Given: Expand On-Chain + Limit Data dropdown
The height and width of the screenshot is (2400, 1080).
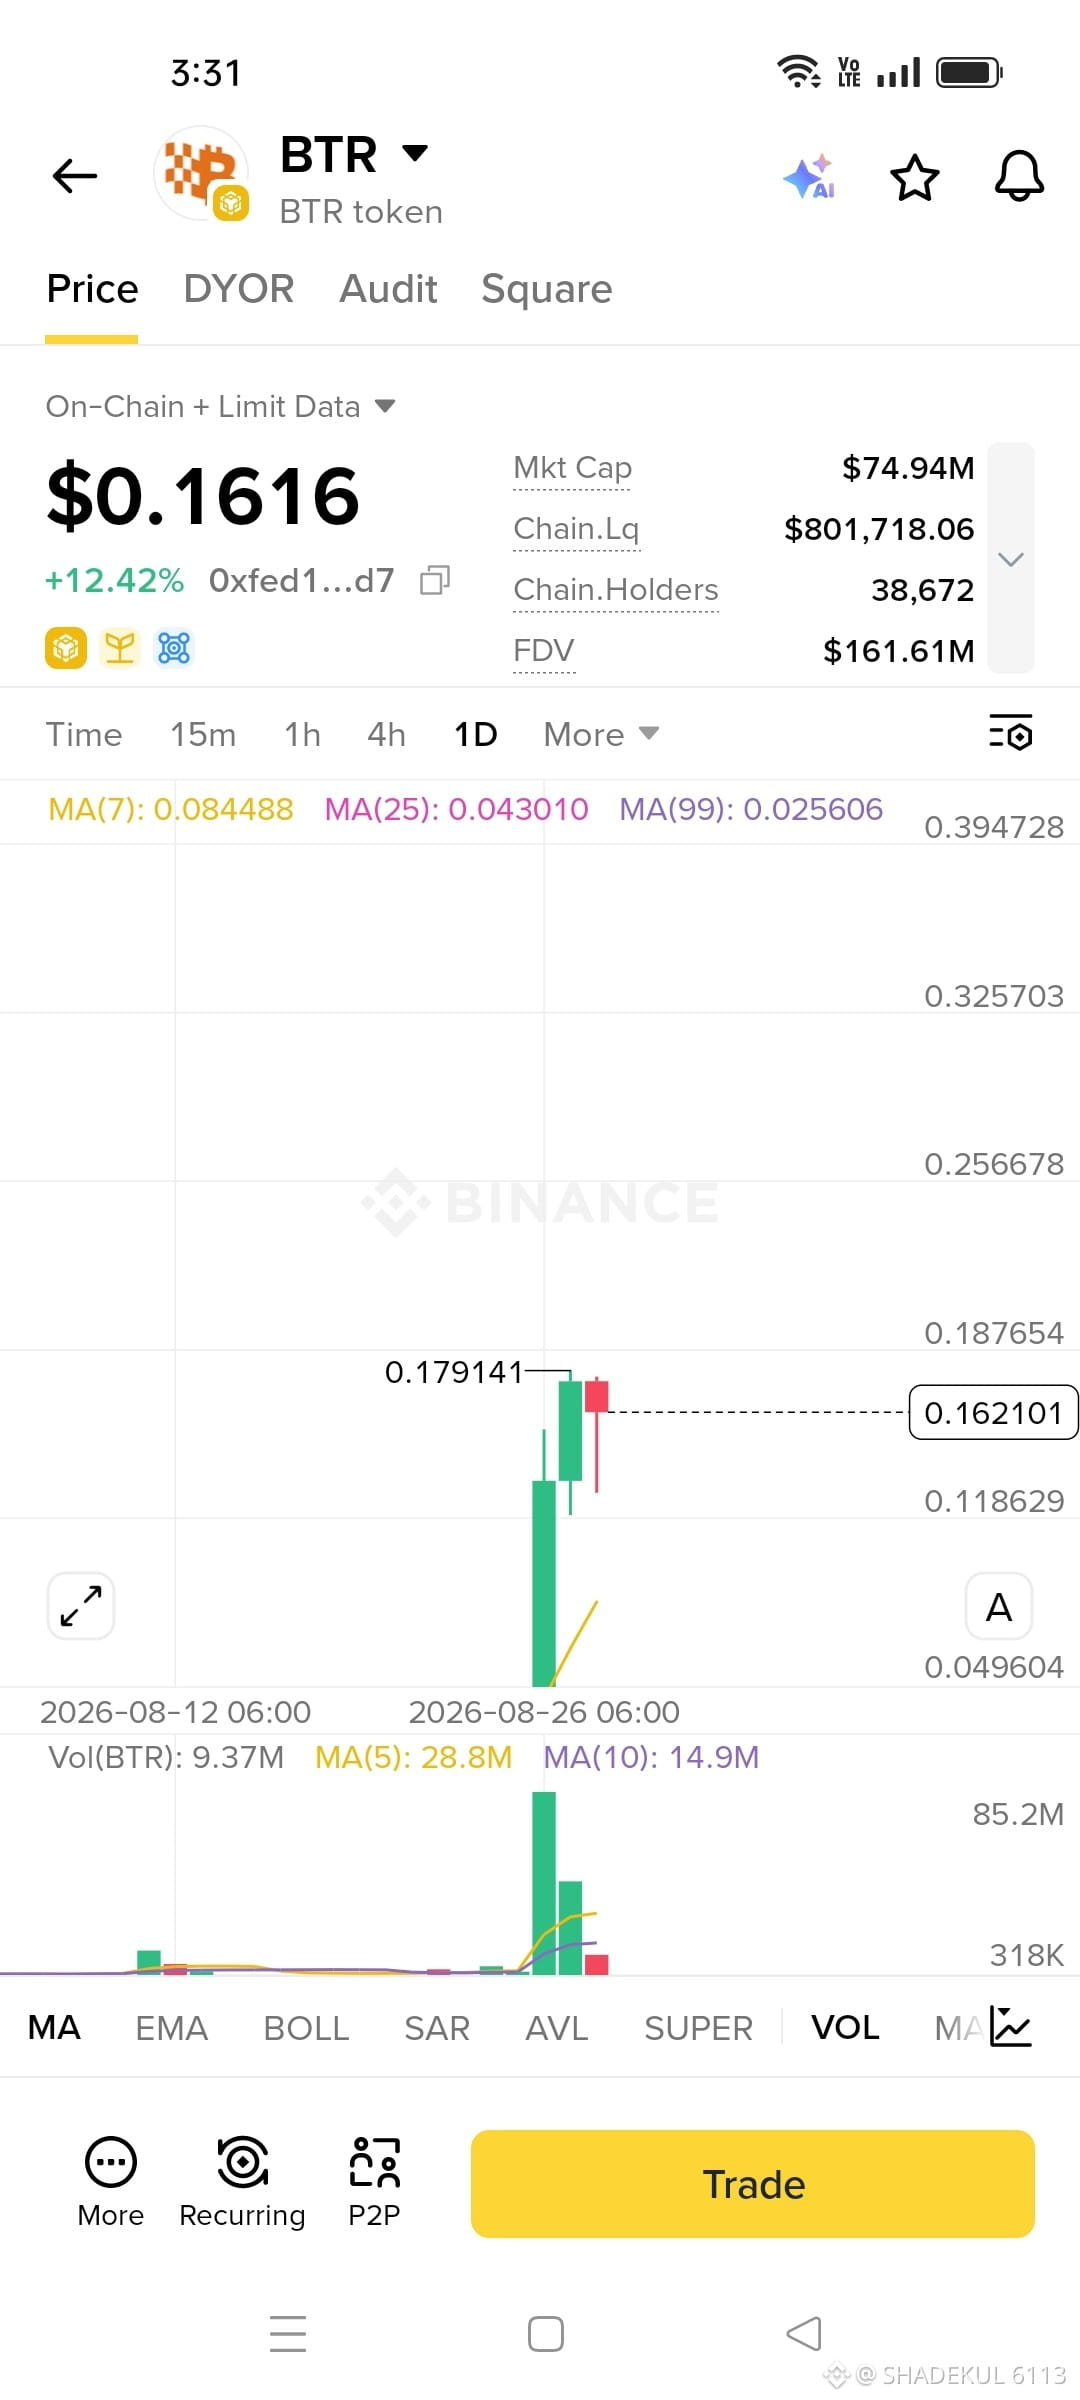Looking at the screenshot, I should 220,406.
